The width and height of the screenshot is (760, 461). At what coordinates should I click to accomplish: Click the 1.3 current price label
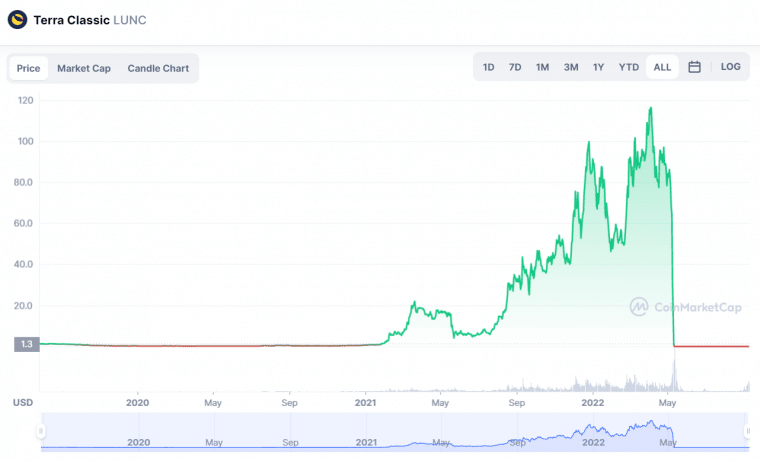[x=27, y=344]
